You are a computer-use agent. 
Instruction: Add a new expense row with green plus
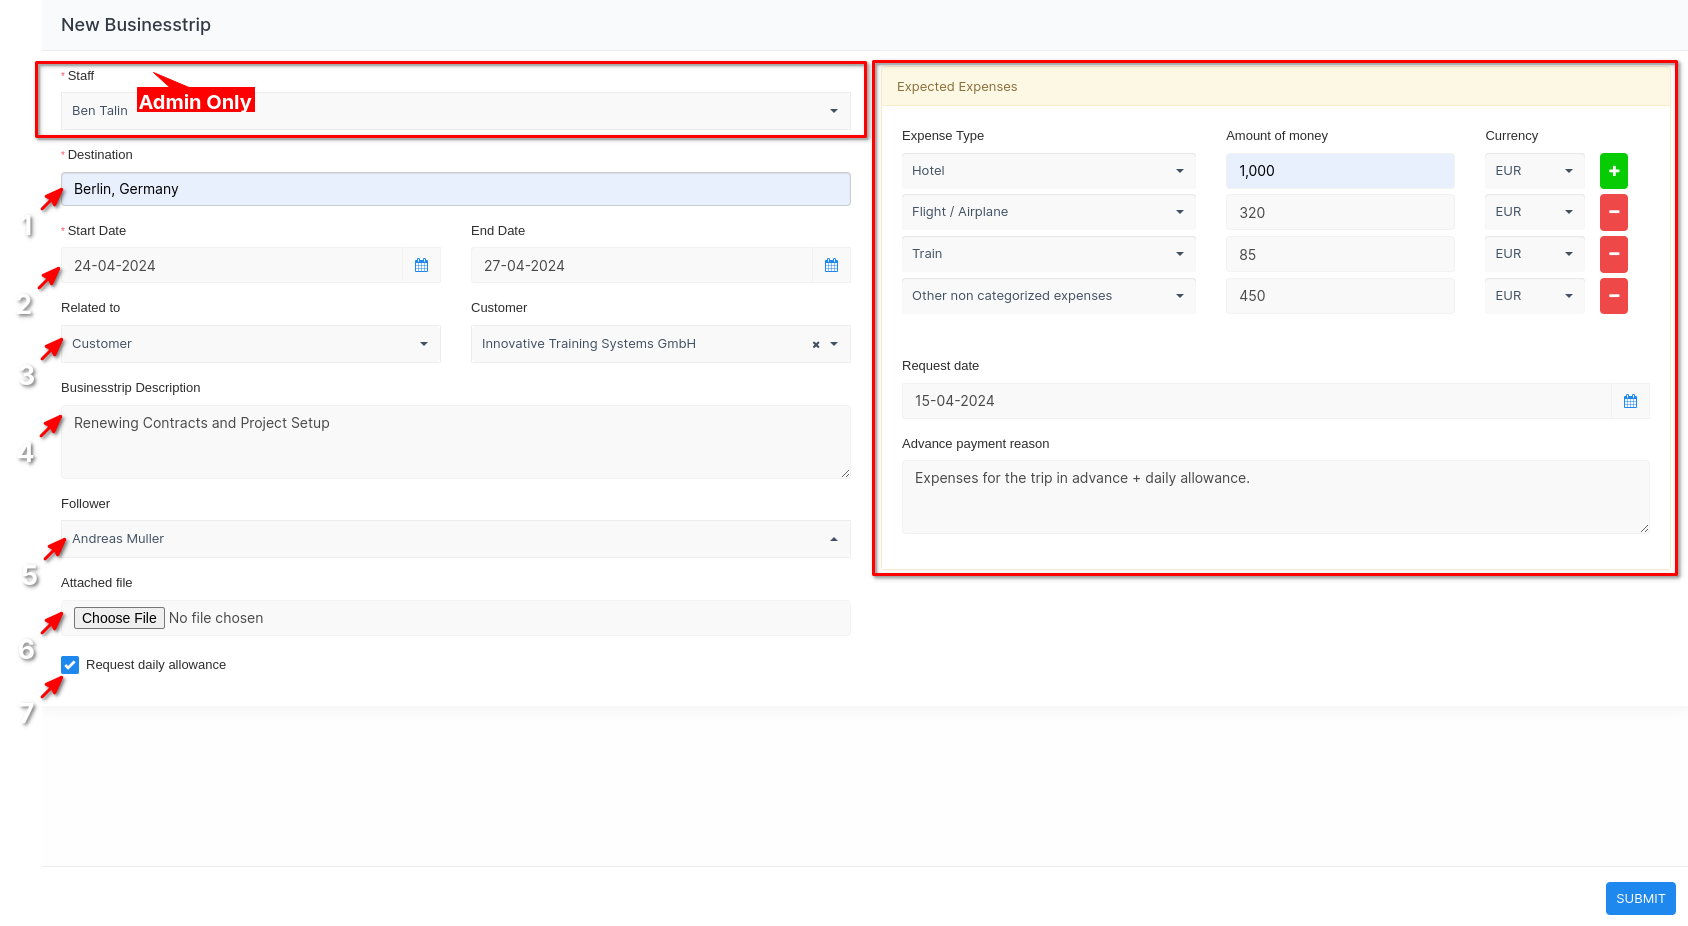click(x=1613, y=171)
